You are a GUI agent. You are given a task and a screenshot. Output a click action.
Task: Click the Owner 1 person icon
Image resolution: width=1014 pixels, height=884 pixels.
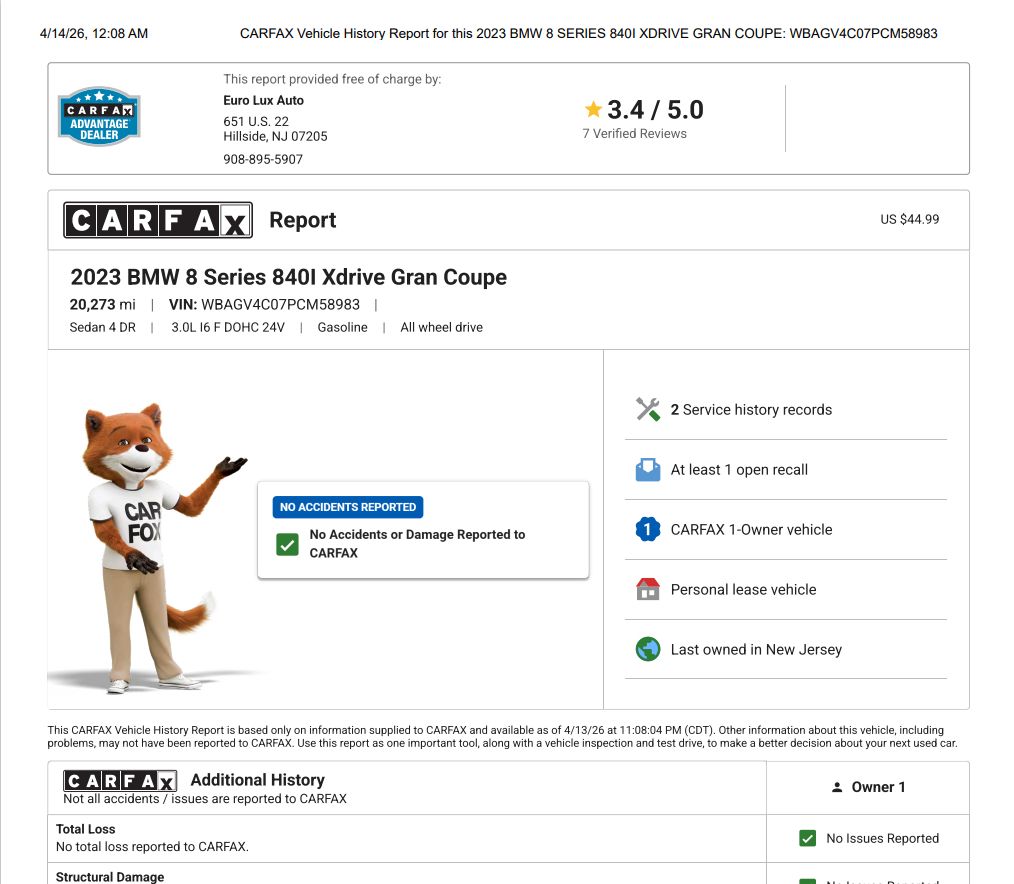coord(837,787)
